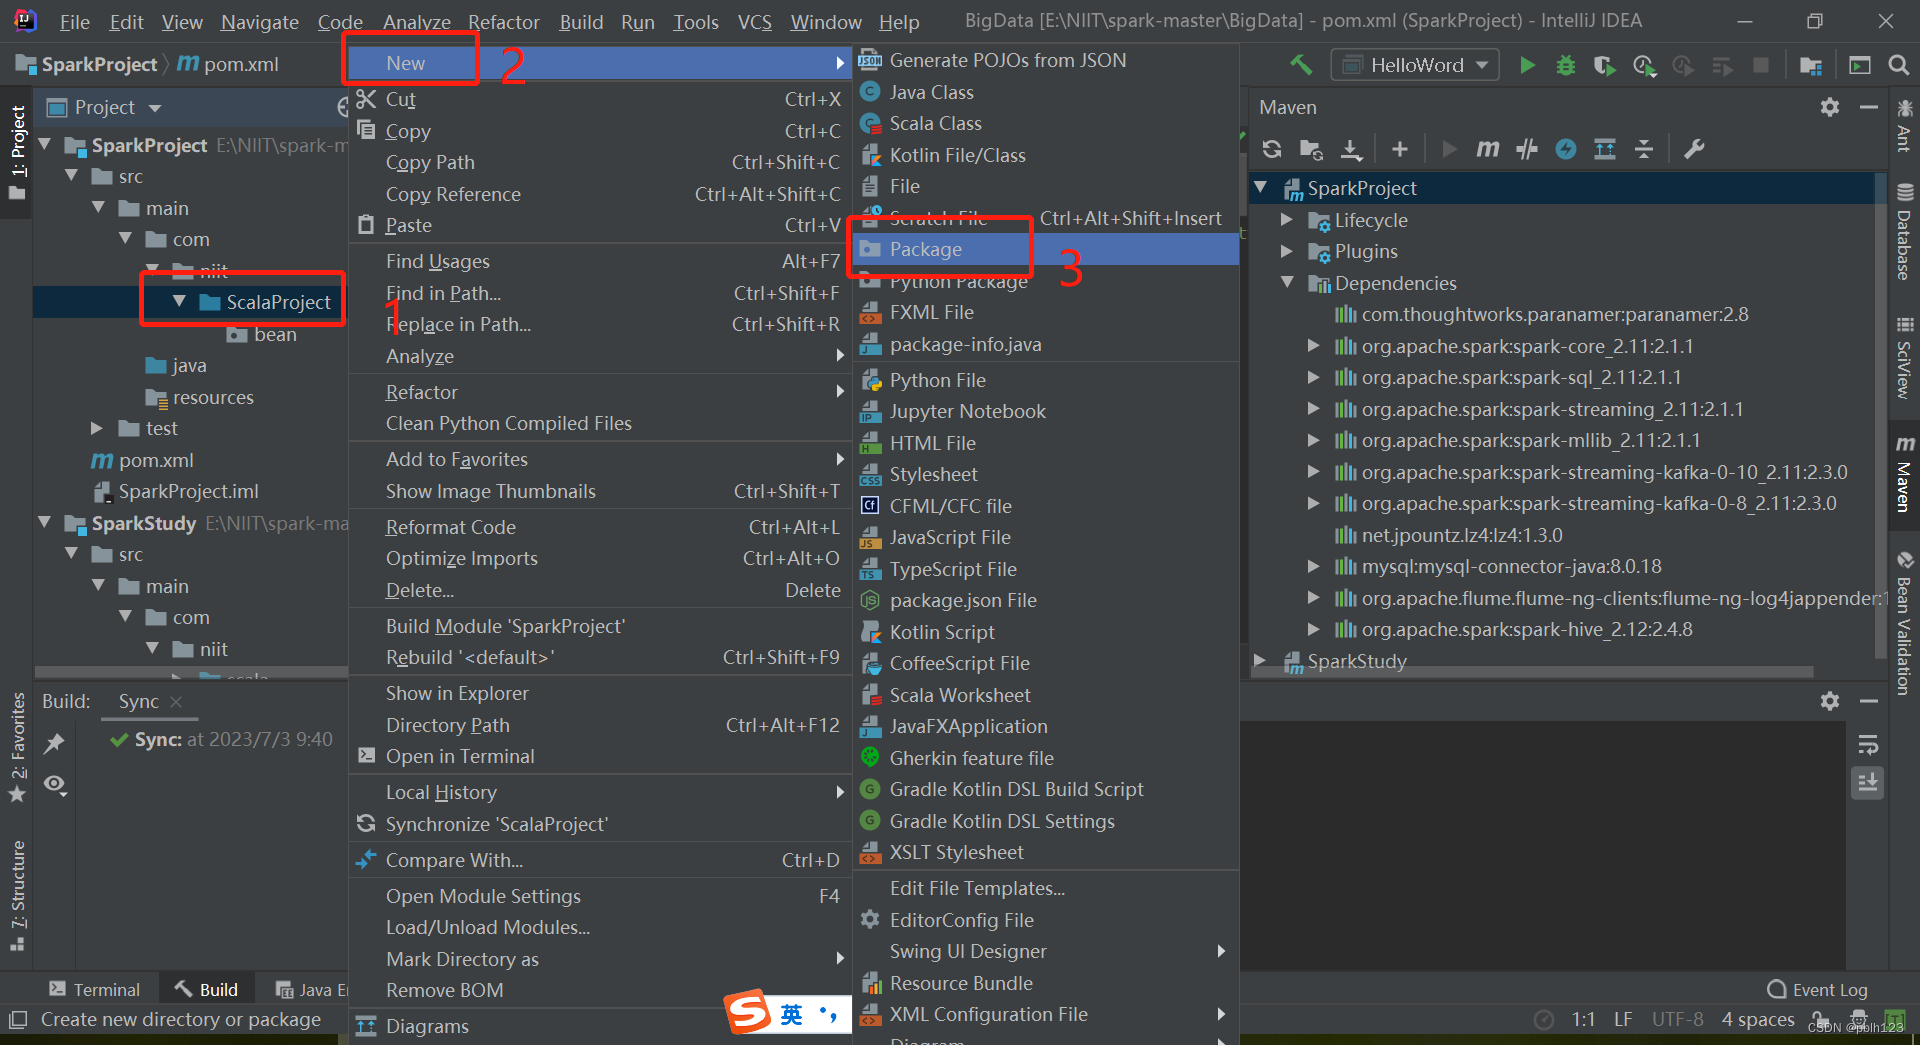Add Maven project plus icon
The height and width of the screenshot is (1045, 1920).
click(1400, 149)
